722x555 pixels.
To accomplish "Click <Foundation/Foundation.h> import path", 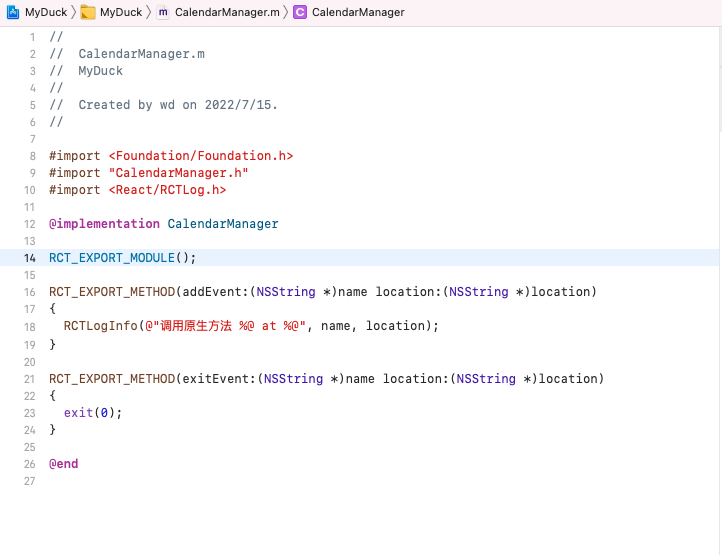I will (x=201, y=156).
